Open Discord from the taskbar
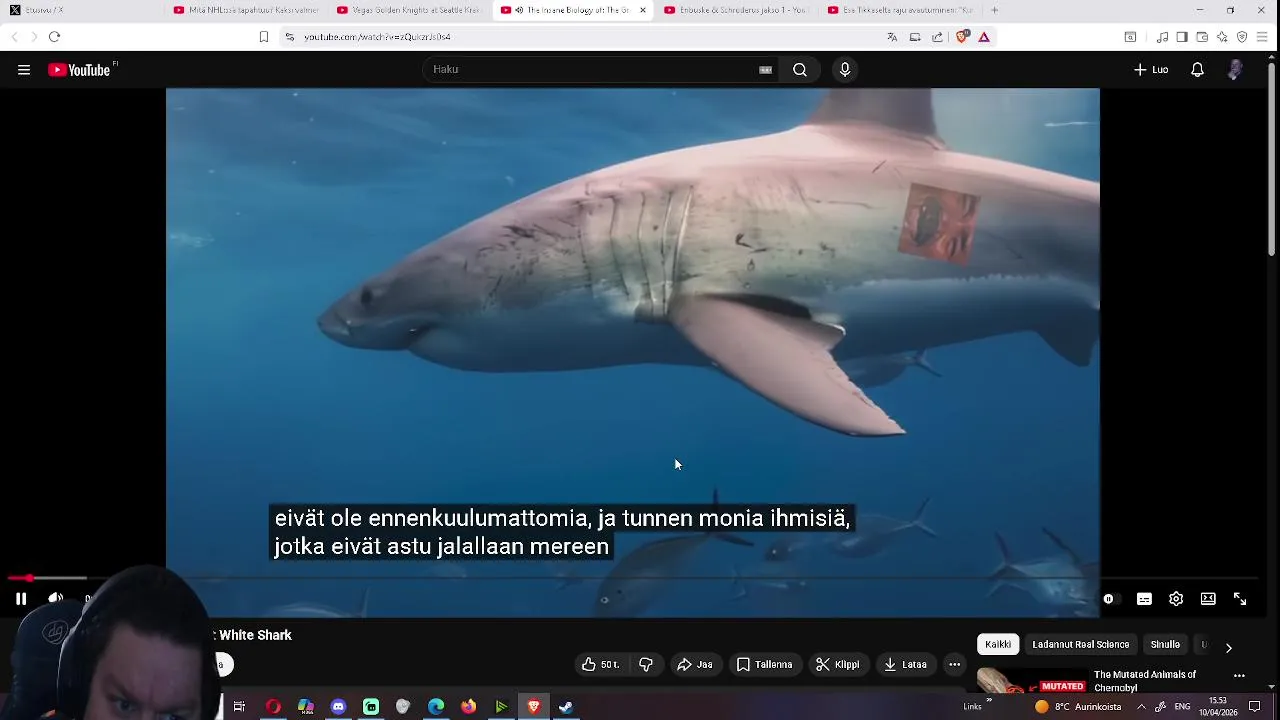1280x720 pixels. click(x=338, y=707)
